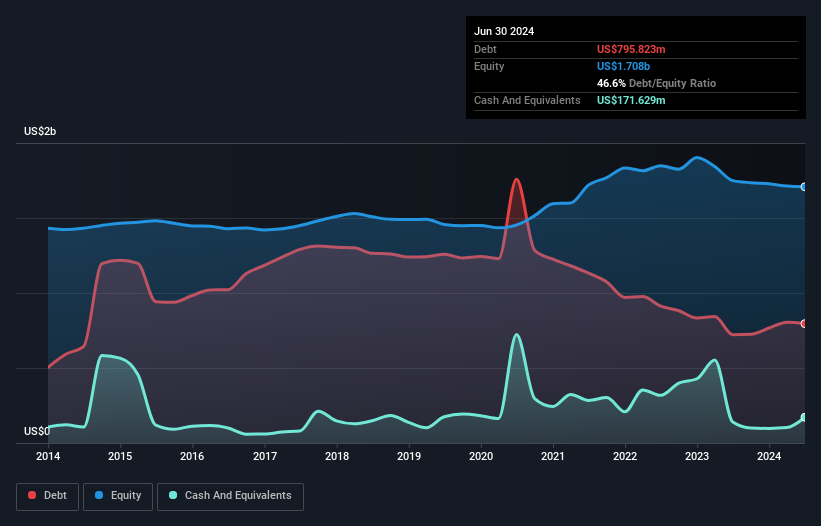Click the 2023 x-axis label
The image size is (821, 526).
(x=697, y=456)
